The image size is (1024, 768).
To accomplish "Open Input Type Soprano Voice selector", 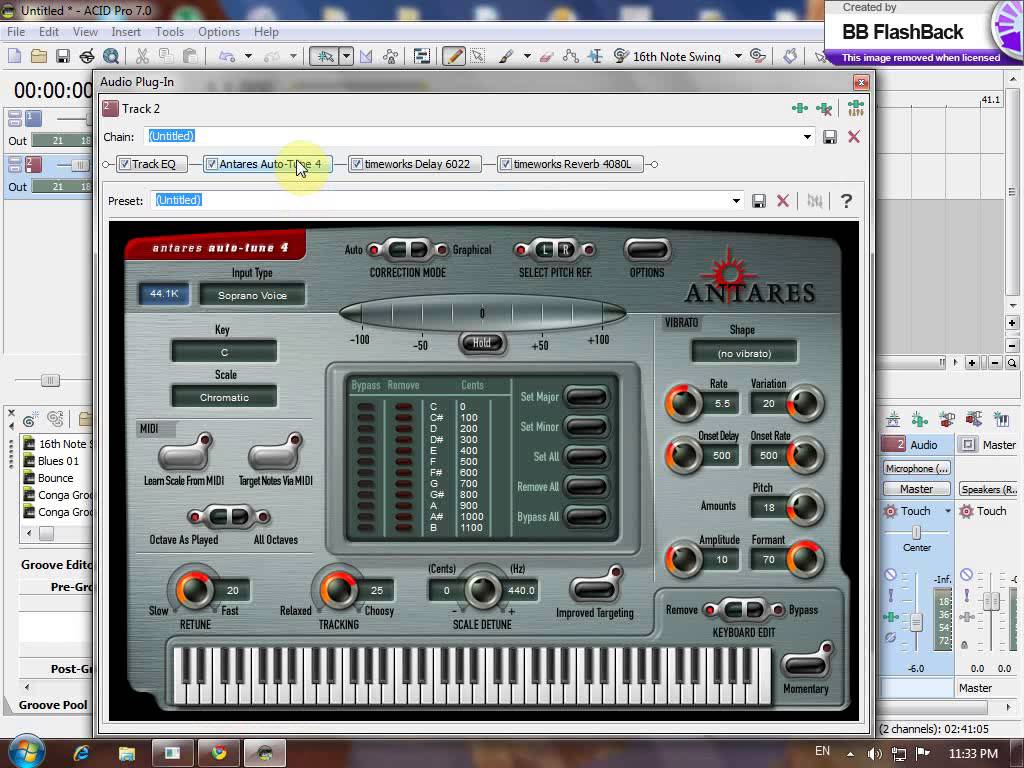I will click(x=252, y=295).
